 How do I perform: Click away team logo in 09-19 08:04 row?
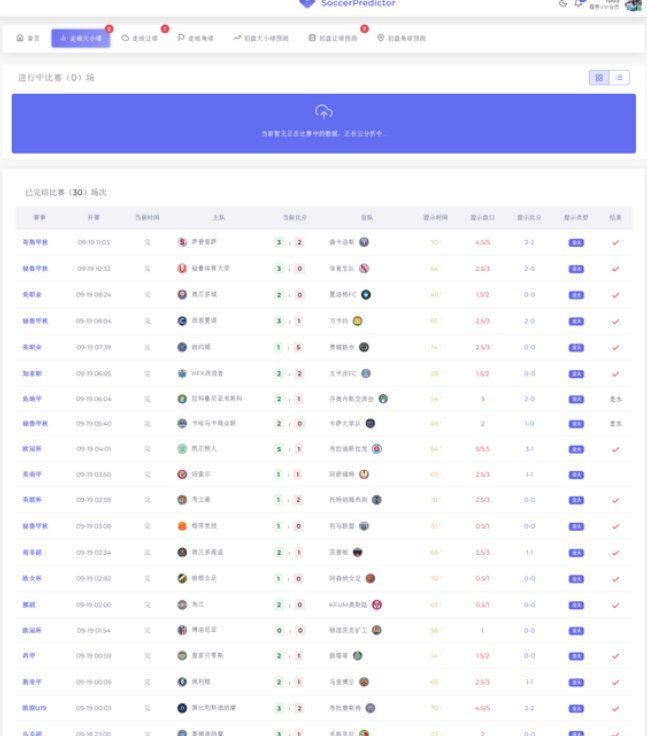pos(357,321)
